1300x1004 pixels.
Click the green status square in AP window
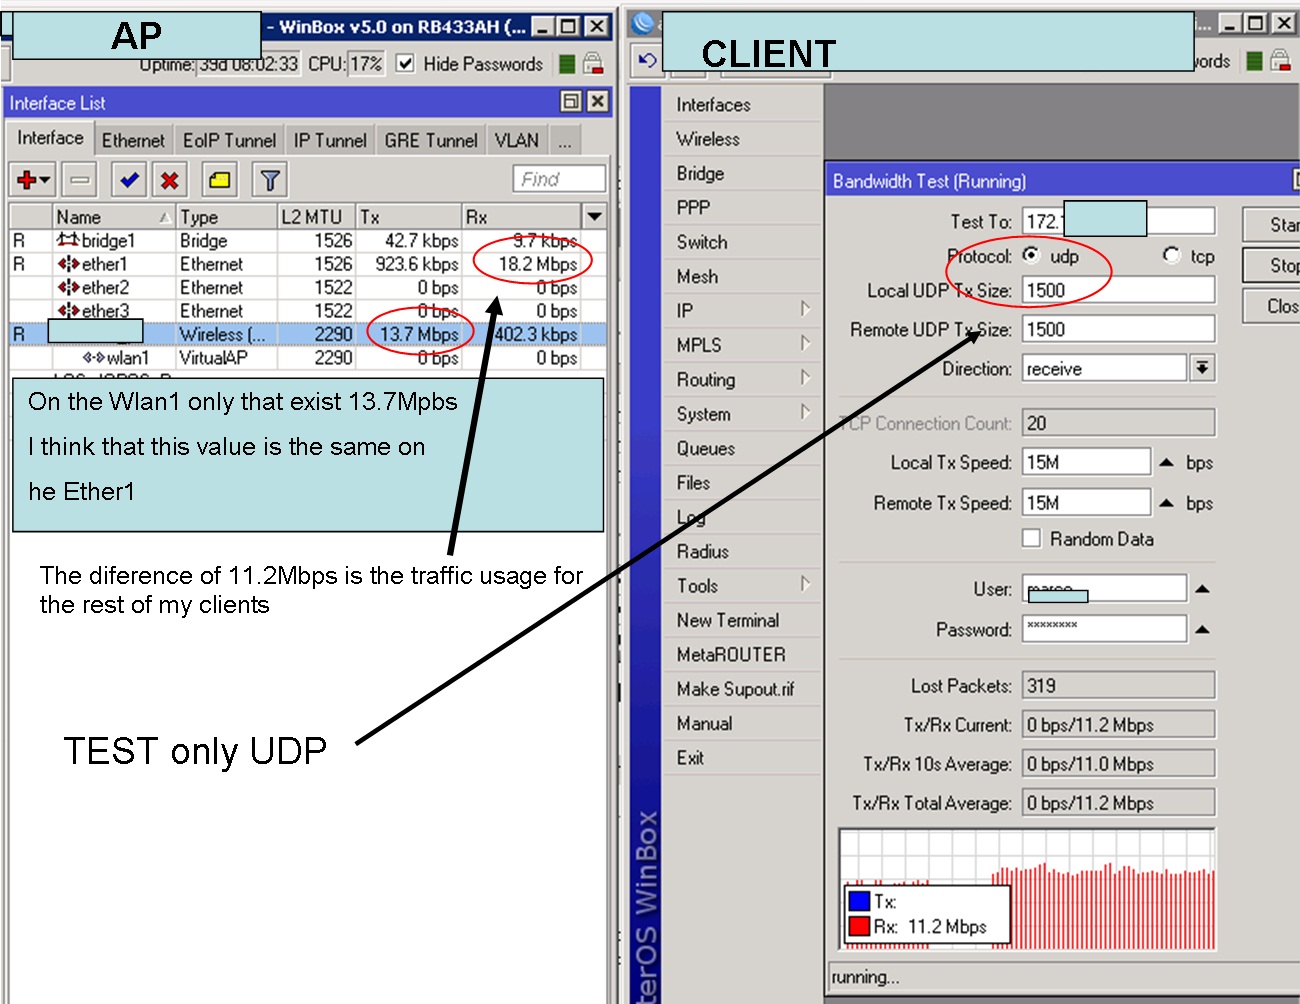567,64
